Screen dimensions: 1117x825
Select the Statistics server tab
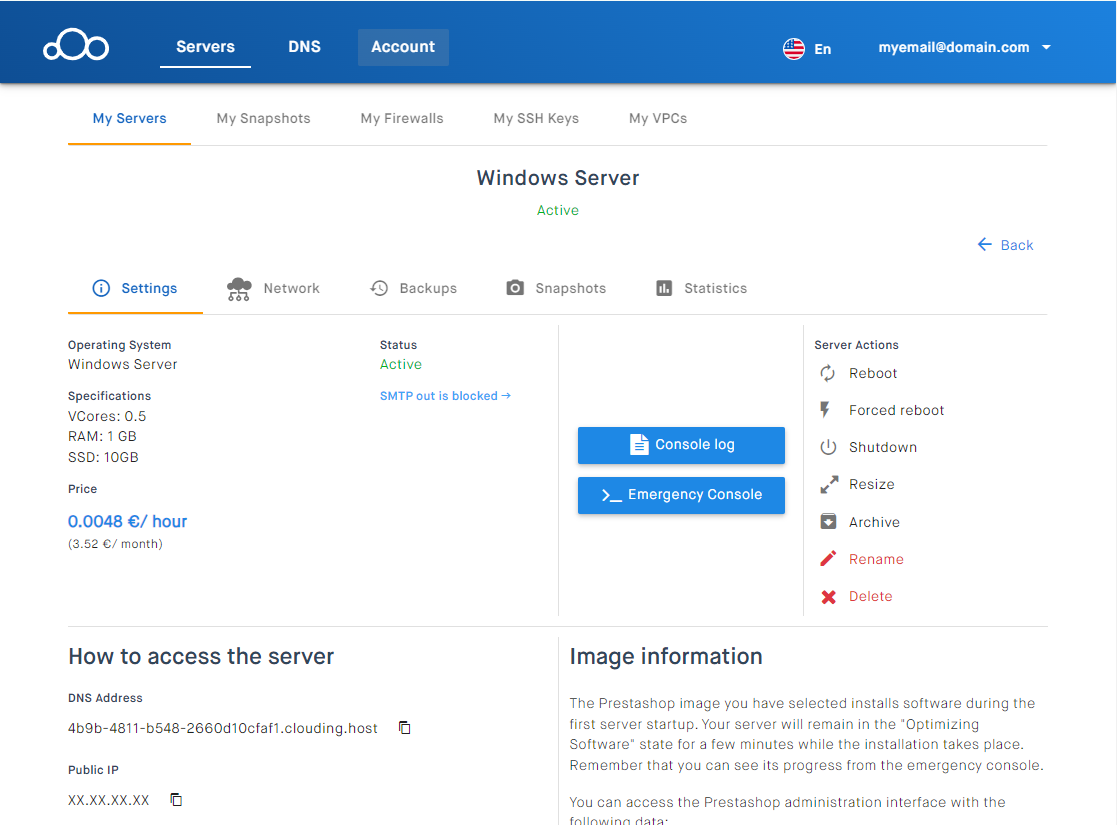point(702,288)
